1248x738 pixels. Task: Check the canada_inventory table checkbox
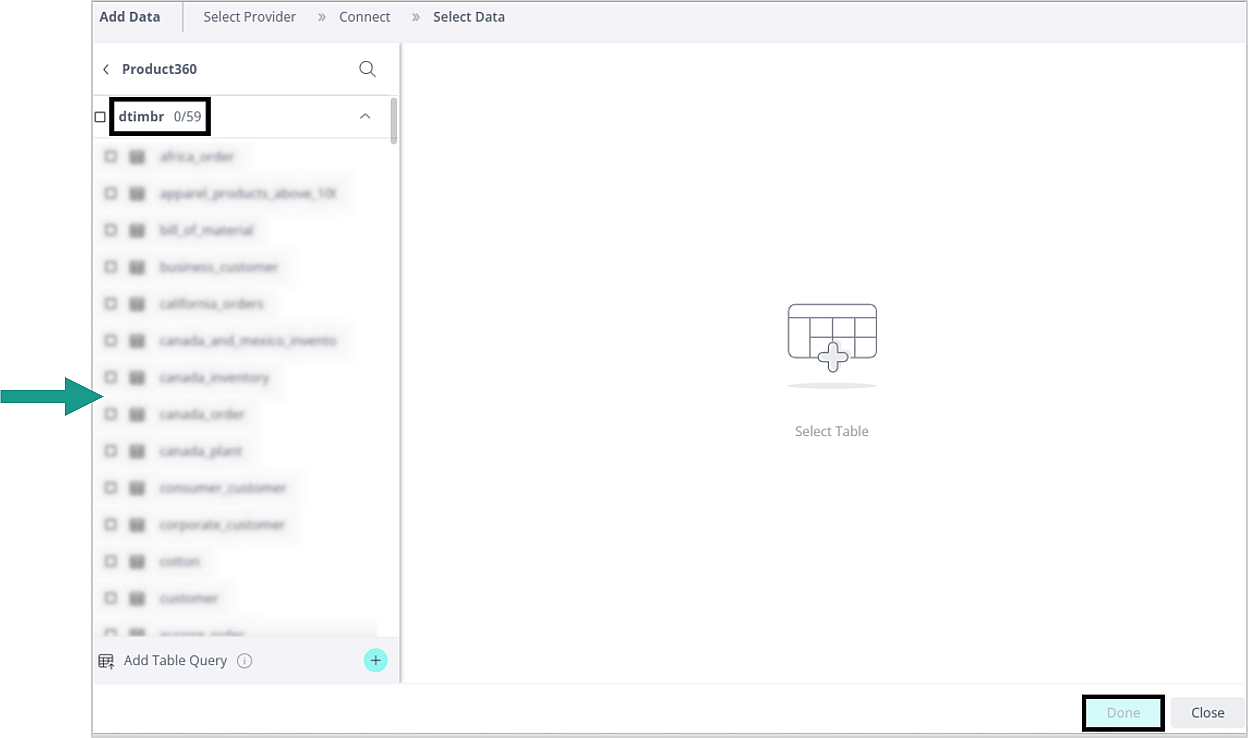(111, 378)
